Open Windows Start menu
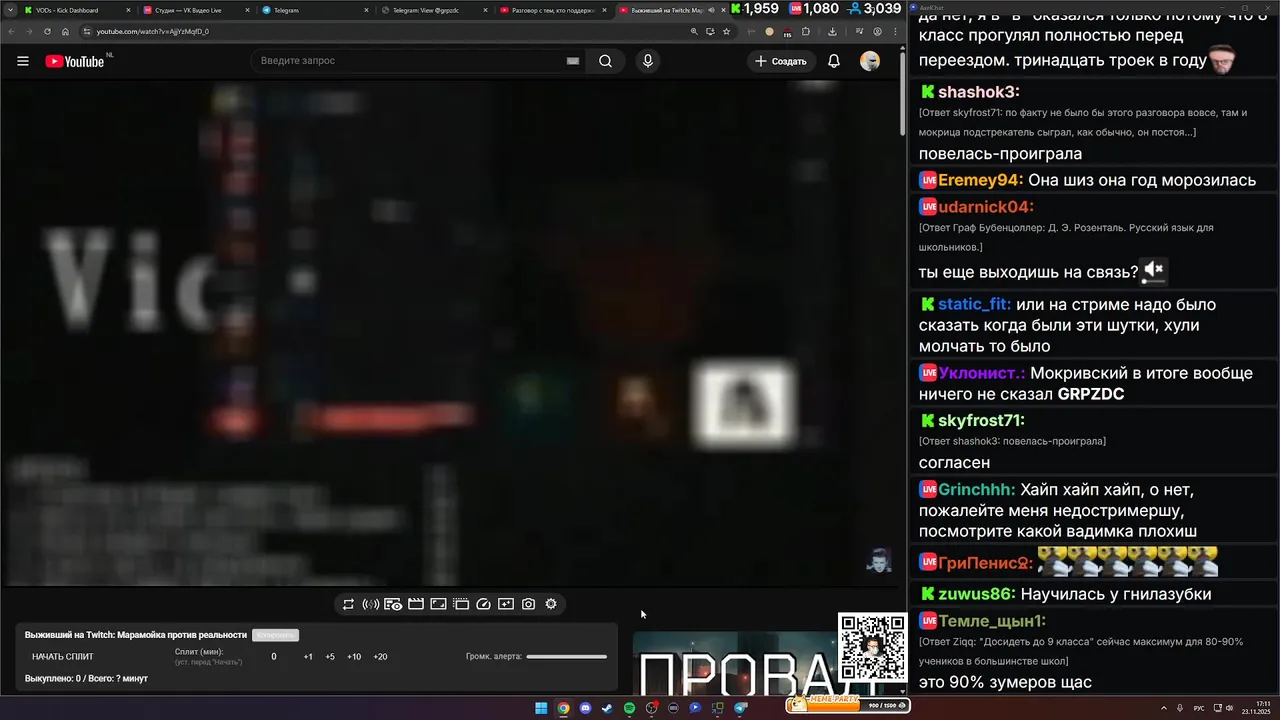This screenshot has height=720, width=1280. point(541,708)
